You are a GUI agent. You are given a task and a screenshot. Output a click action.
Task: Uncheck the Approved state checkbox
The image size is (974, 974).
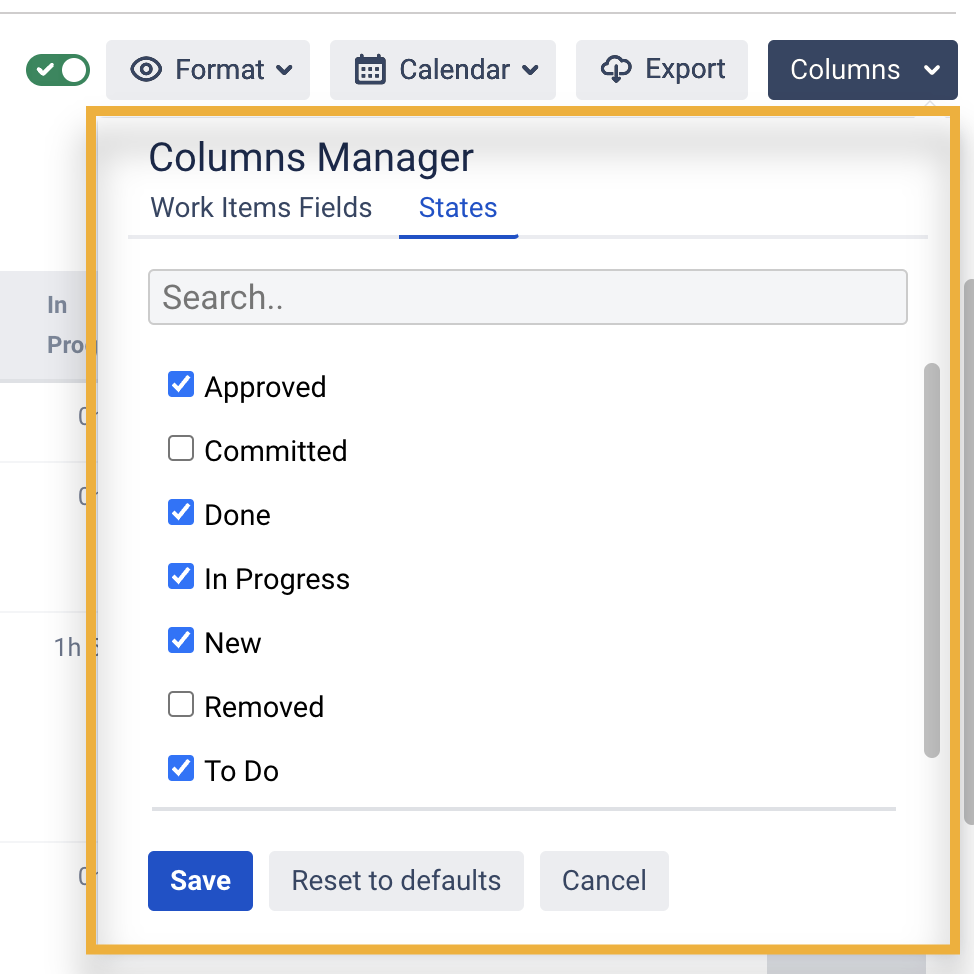(x=181, y=385)
